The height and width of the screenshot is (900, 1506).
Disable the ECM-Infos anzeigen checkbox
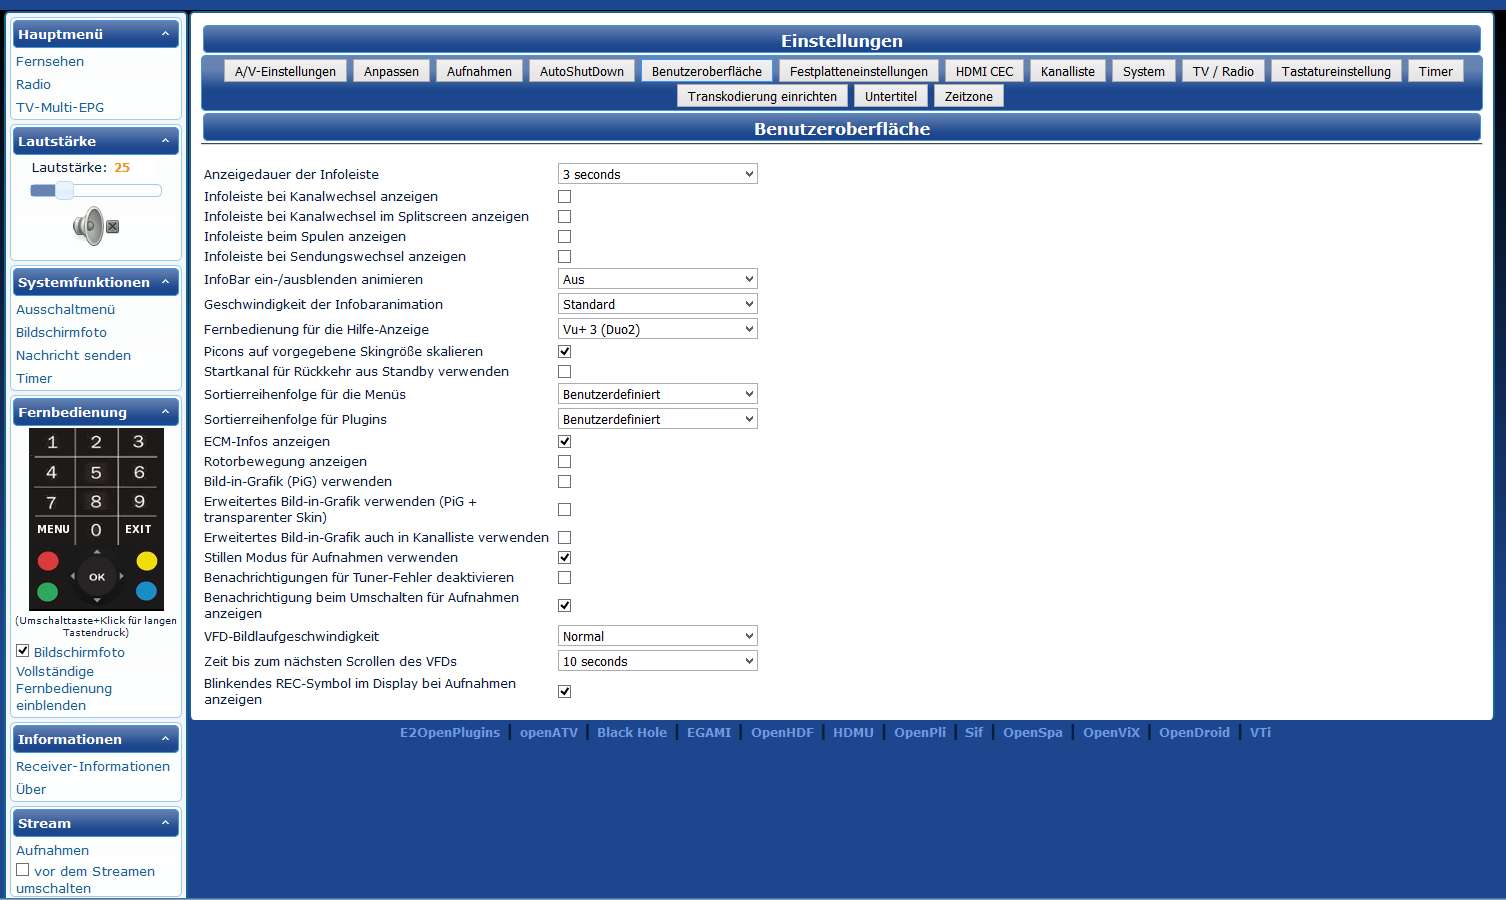pyautogui.click(x=564, y=441)
